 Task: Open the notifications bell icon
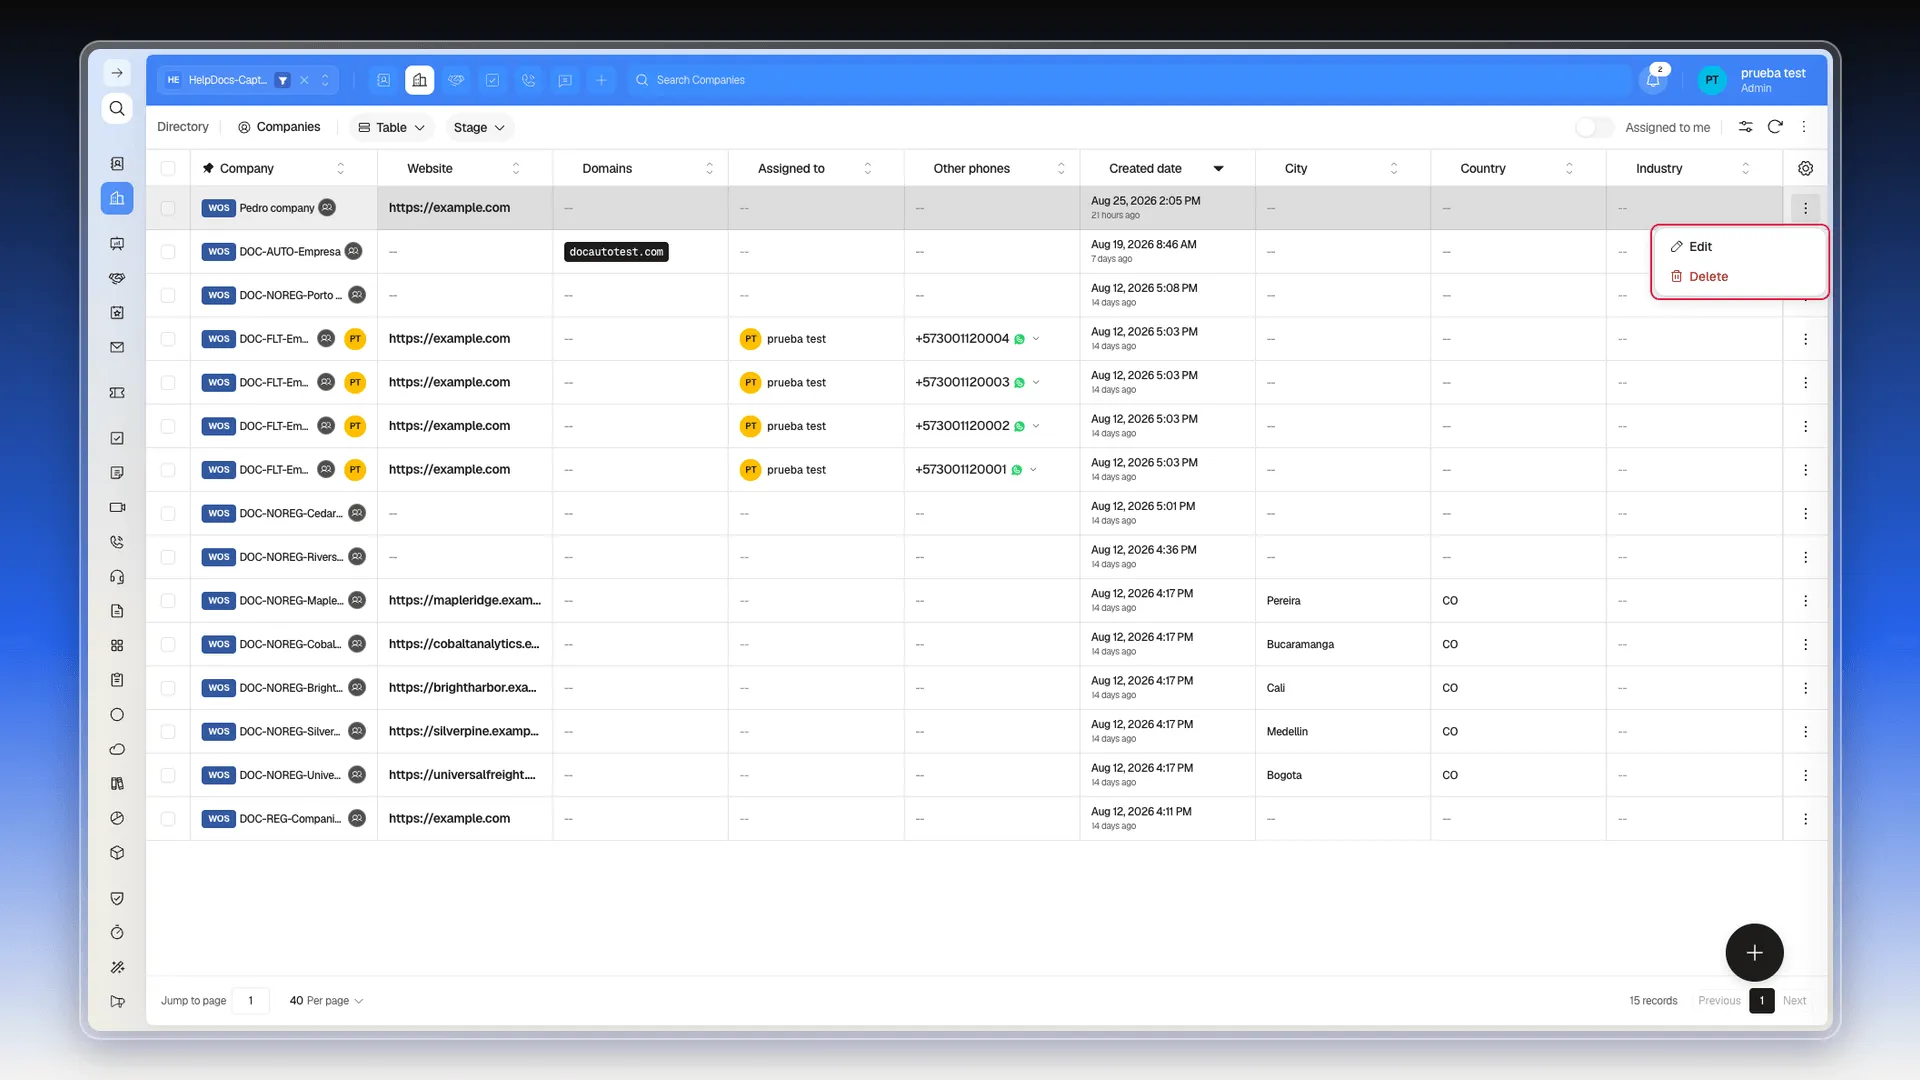pos(1653,80)
